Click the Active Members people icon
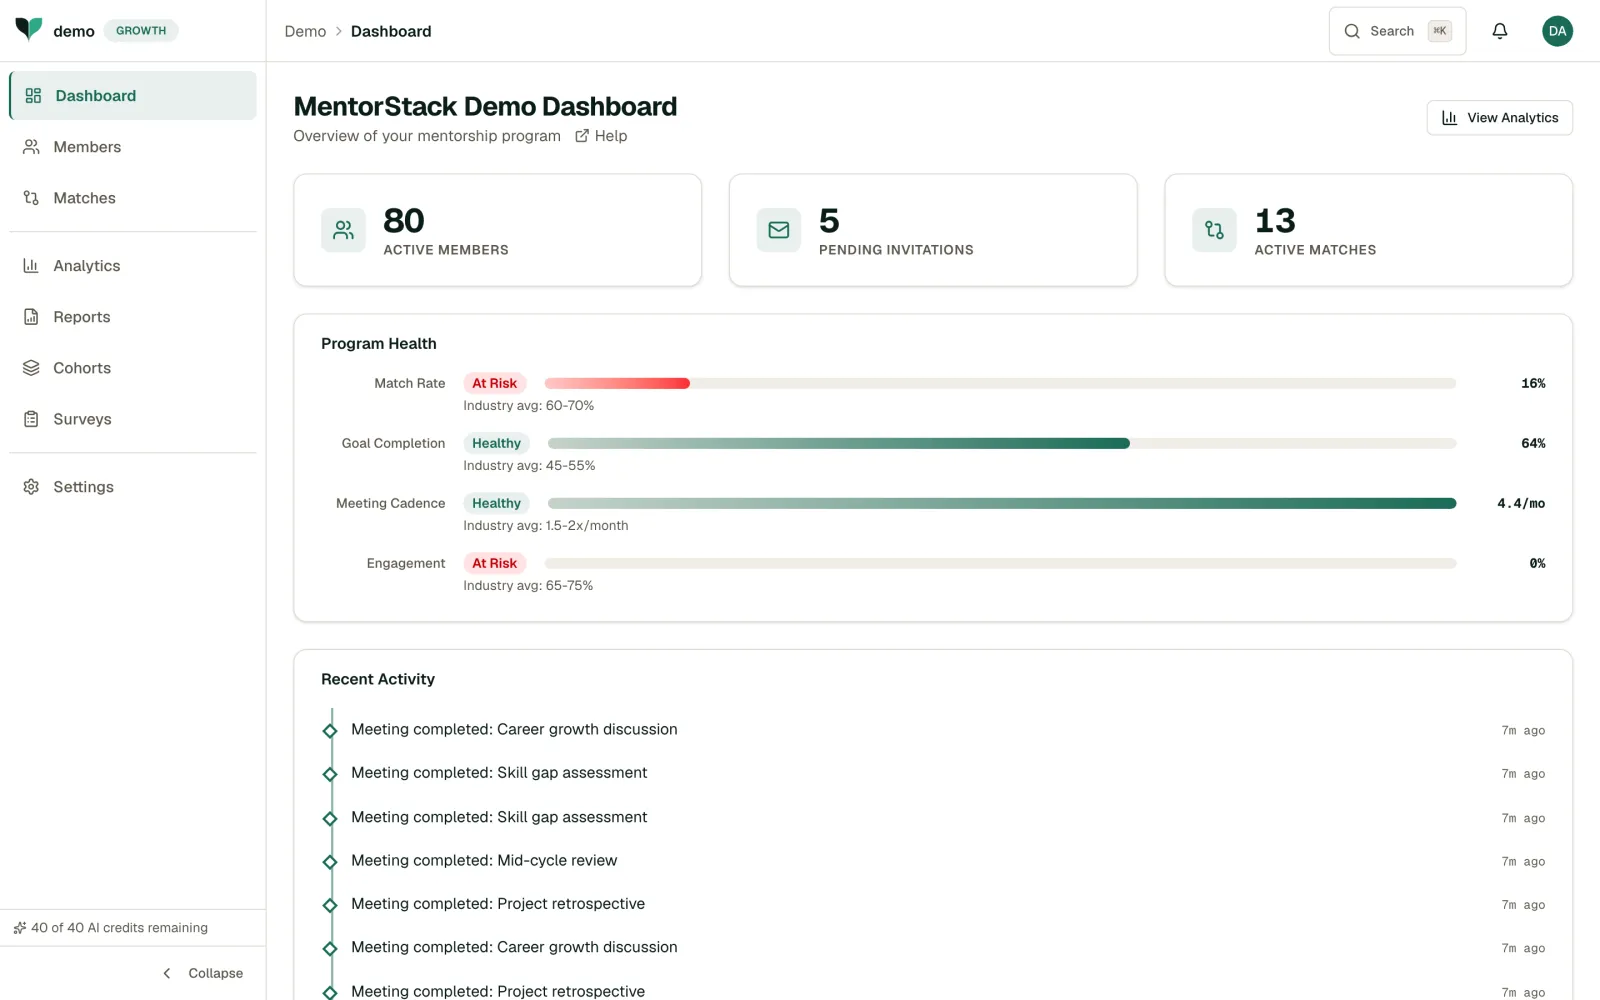Image resolution: width=1600 pixels, height=1000 pixels. pos(343,230)
